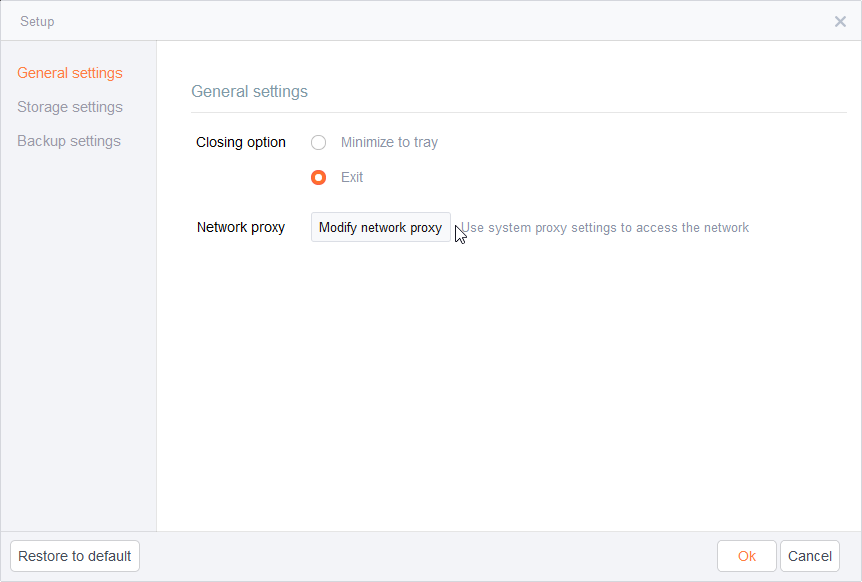862x582 pixels.
Task: Confirm settings with the Ok button
Action: [x=747, y=556]
